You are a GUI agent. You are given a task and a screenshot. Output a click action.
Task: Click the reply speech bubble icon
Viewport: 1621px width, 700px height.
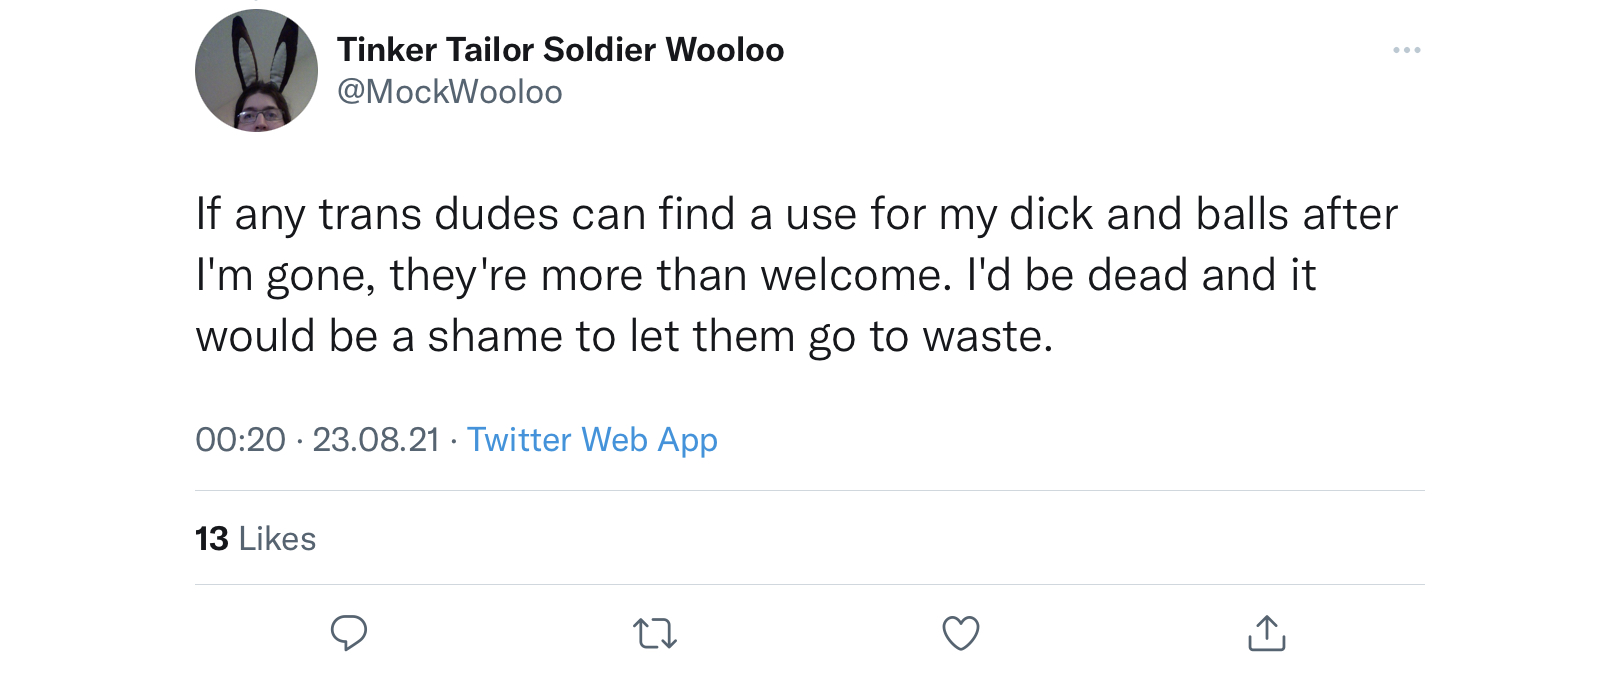pyautogui.click(x=349, y=633)
